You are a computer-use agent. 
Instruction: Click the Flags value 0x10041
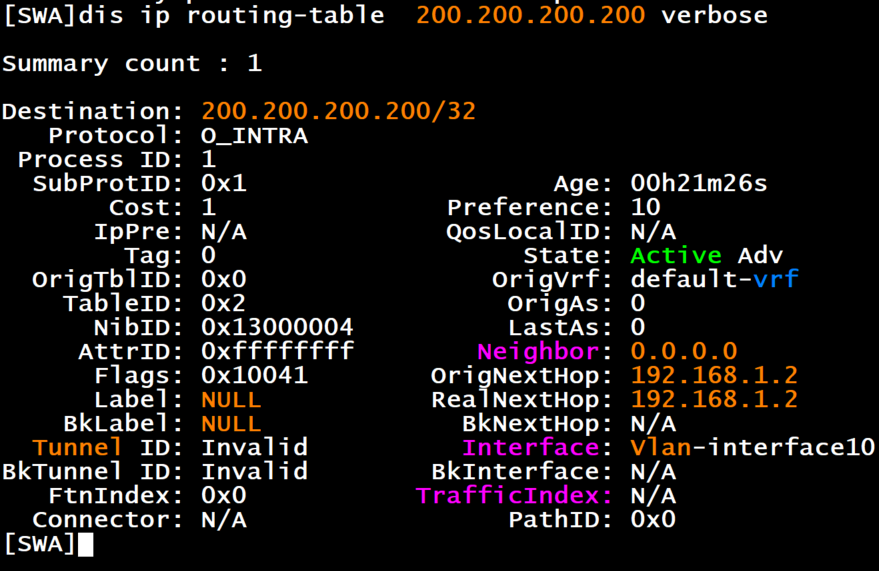(255, 375)
